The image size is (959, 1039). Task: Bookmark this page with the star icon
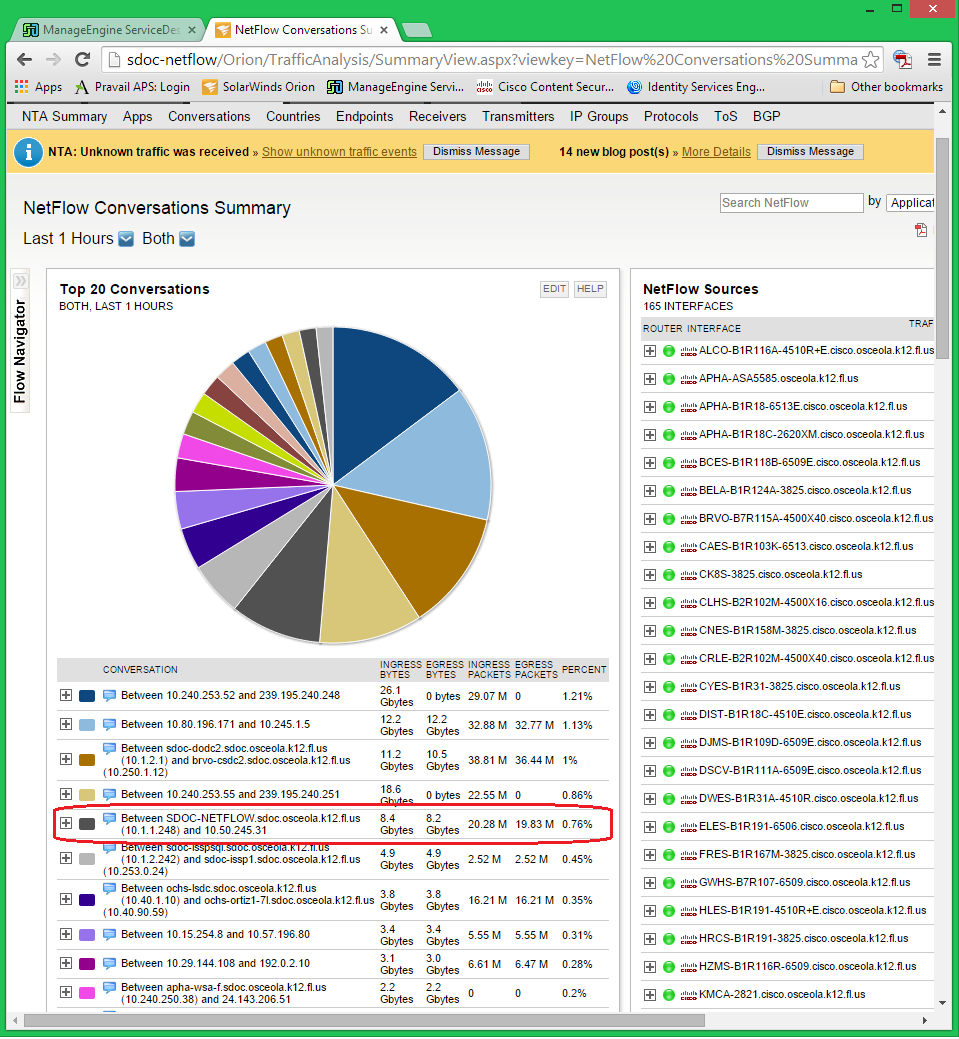point(870,60)
